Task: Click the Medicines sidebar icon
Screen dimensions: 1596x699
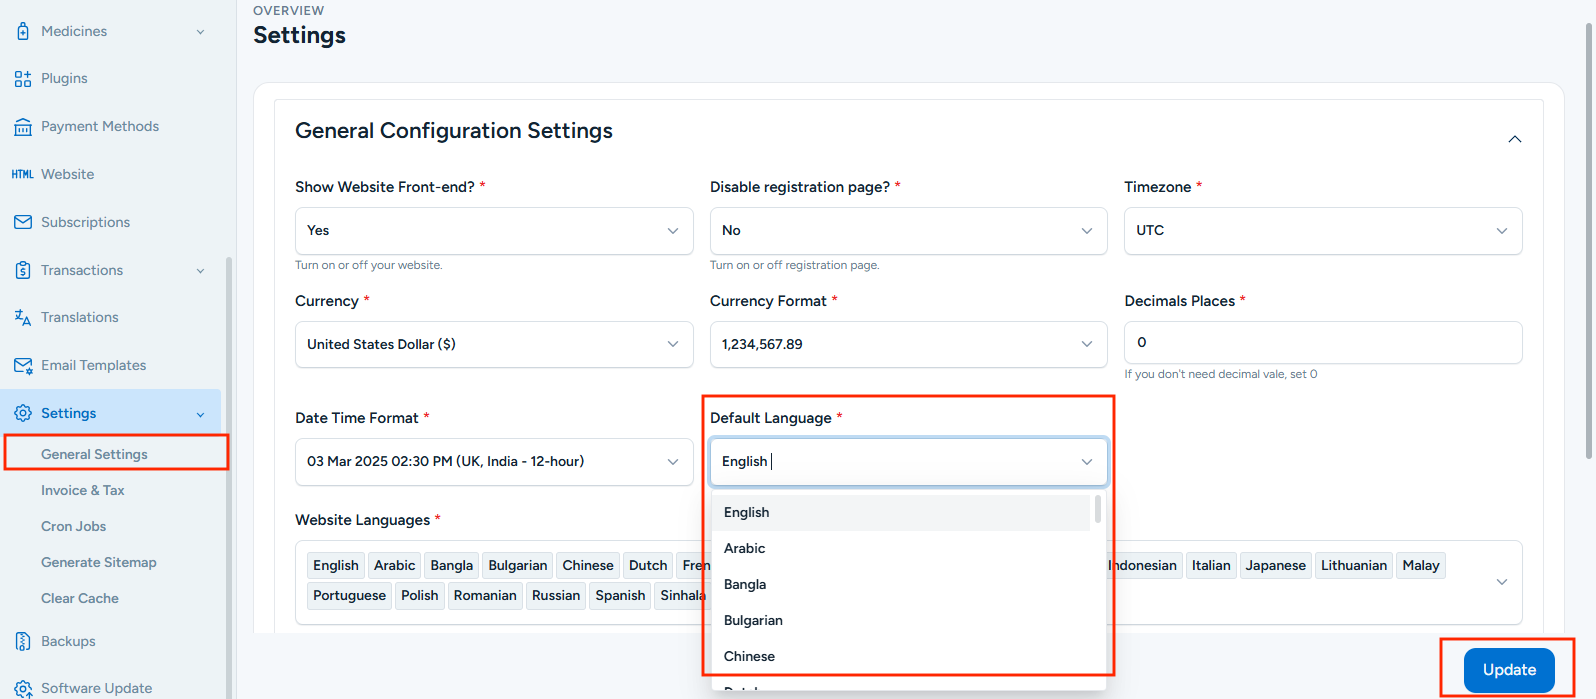Action: tap(23, 32)
